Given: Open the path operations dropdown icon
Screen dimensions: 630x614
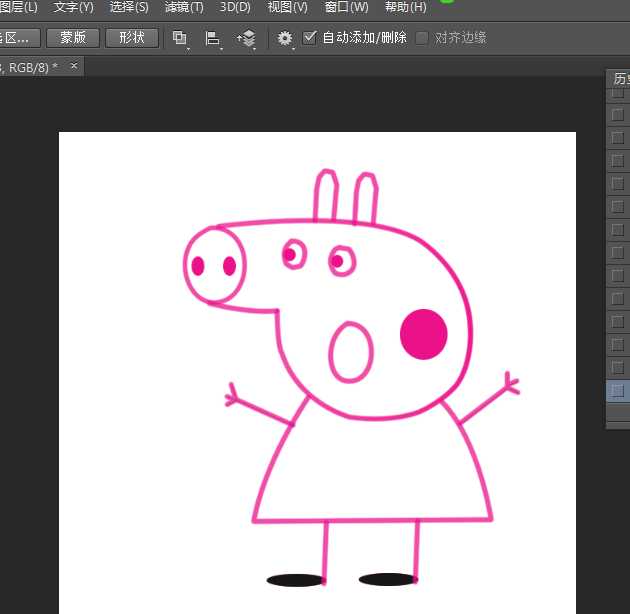Looking at the screenshot, I should click(x=180, y=38).
